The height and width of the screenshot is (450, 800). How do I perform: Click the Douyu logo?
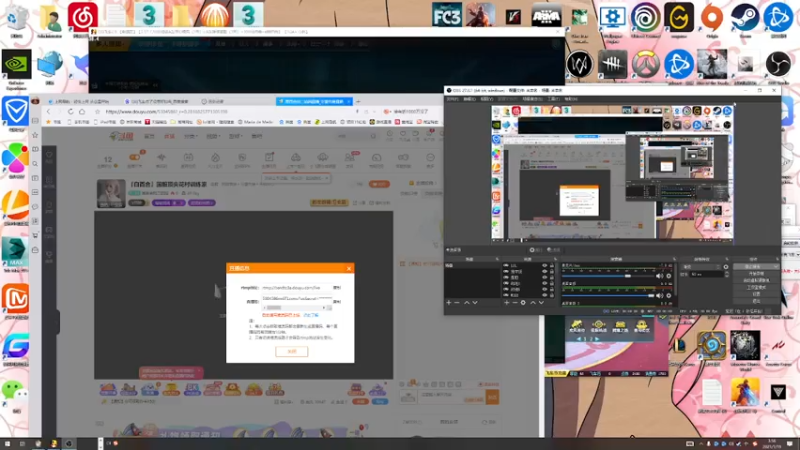point(121,136)
